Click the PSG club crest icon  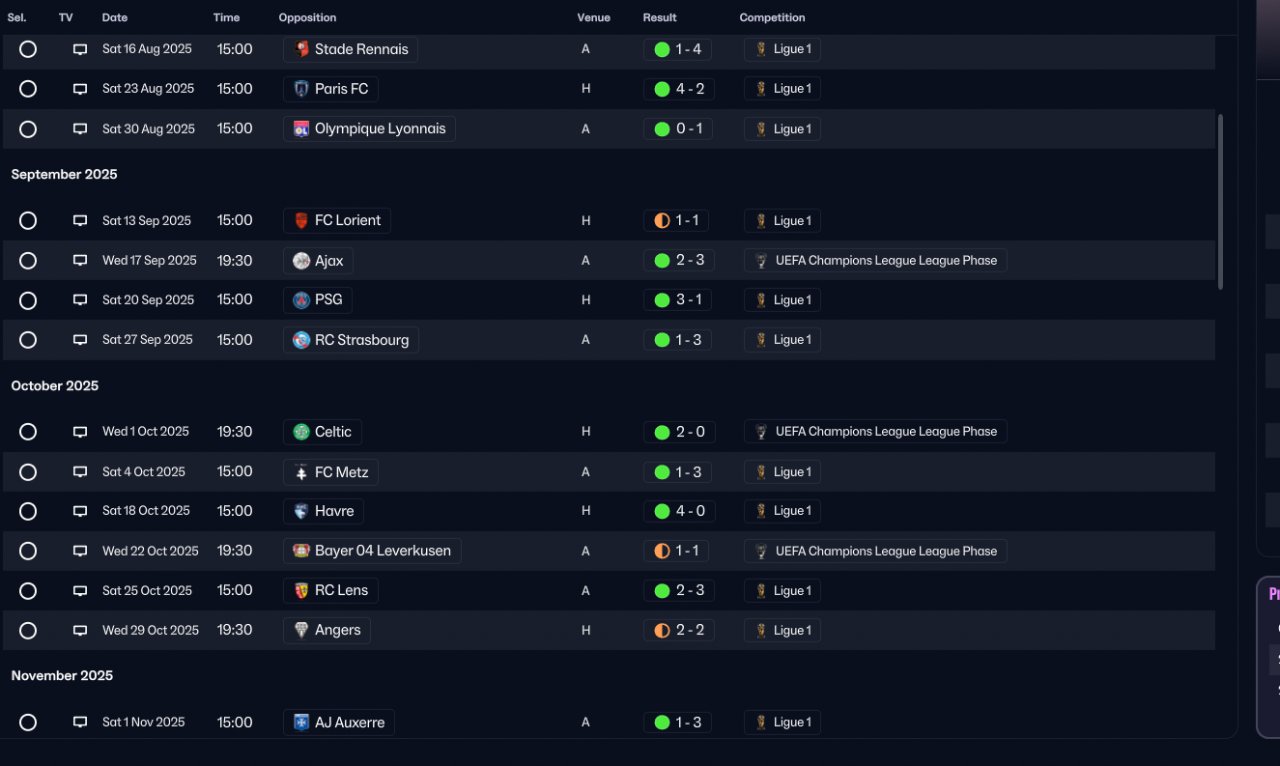click(x=301, y=300)
